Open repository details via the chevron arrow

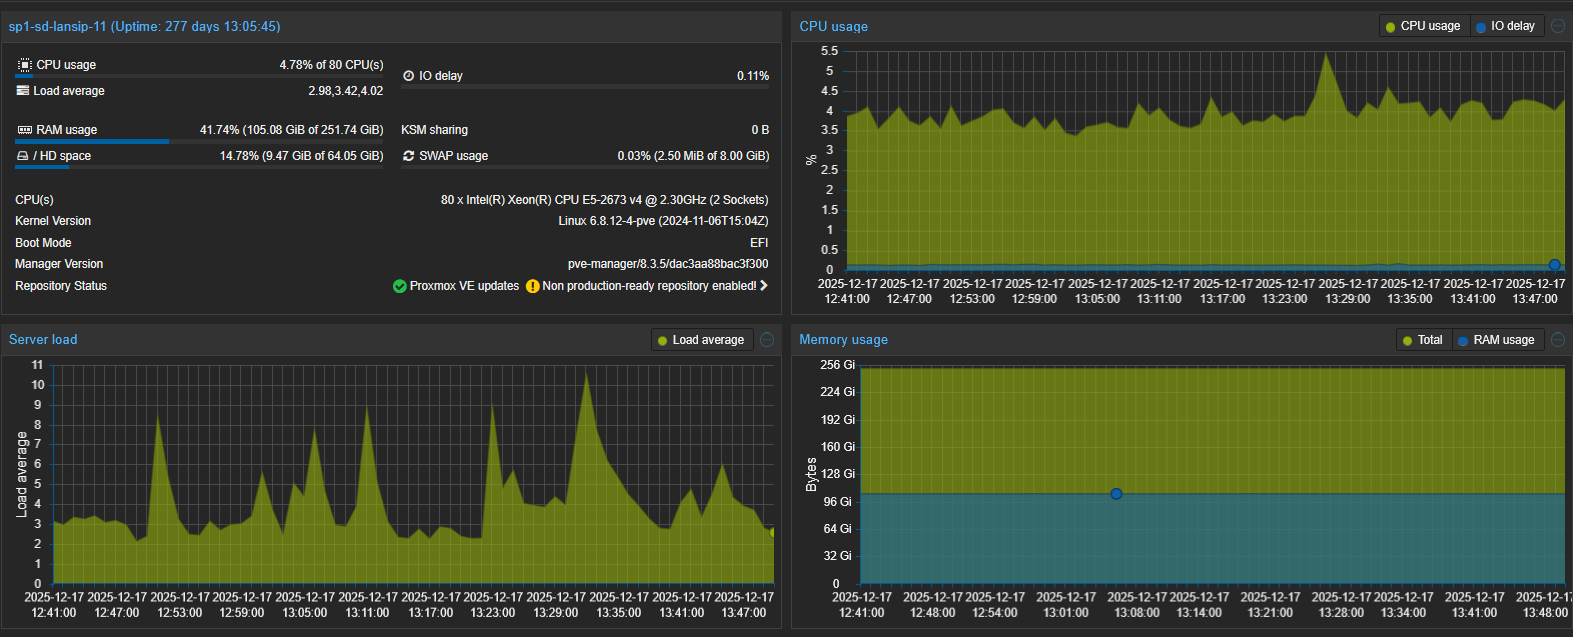(764, 286)
